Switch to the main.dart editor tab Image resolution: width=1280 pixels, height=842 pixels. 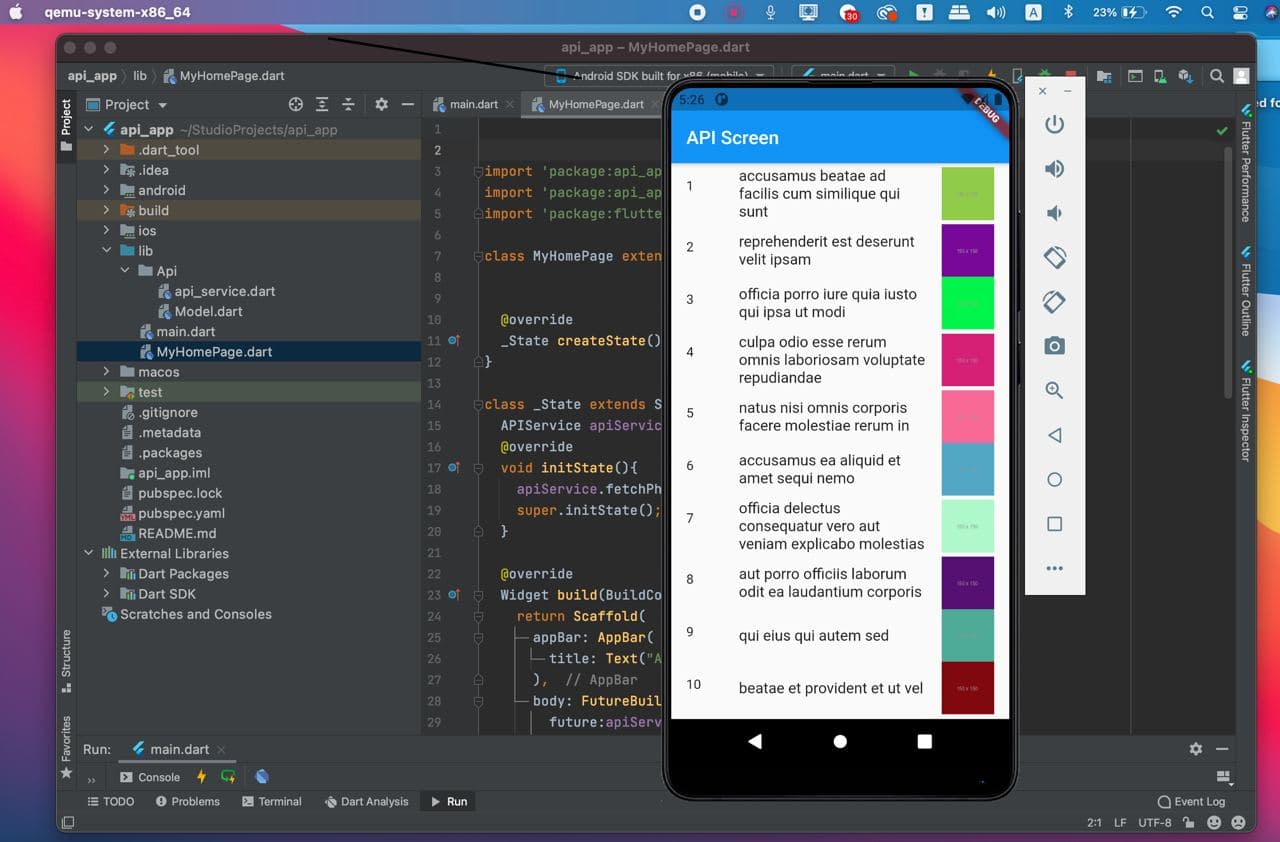point(470,103)
